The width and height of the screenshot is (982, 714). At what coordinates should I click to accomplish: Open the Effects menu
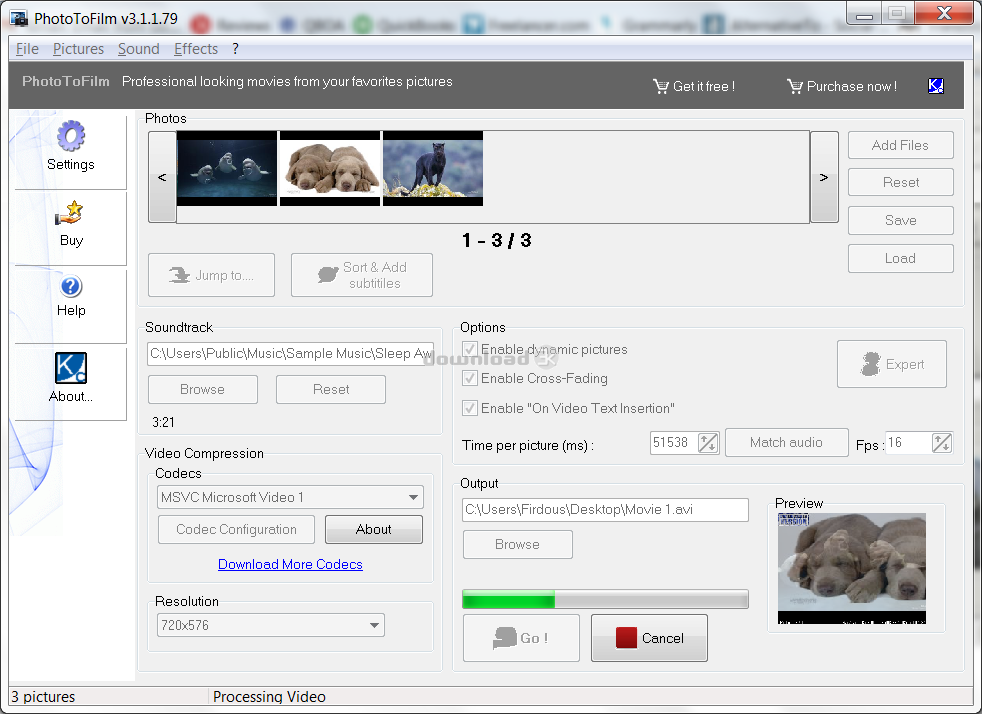(196, 49)
